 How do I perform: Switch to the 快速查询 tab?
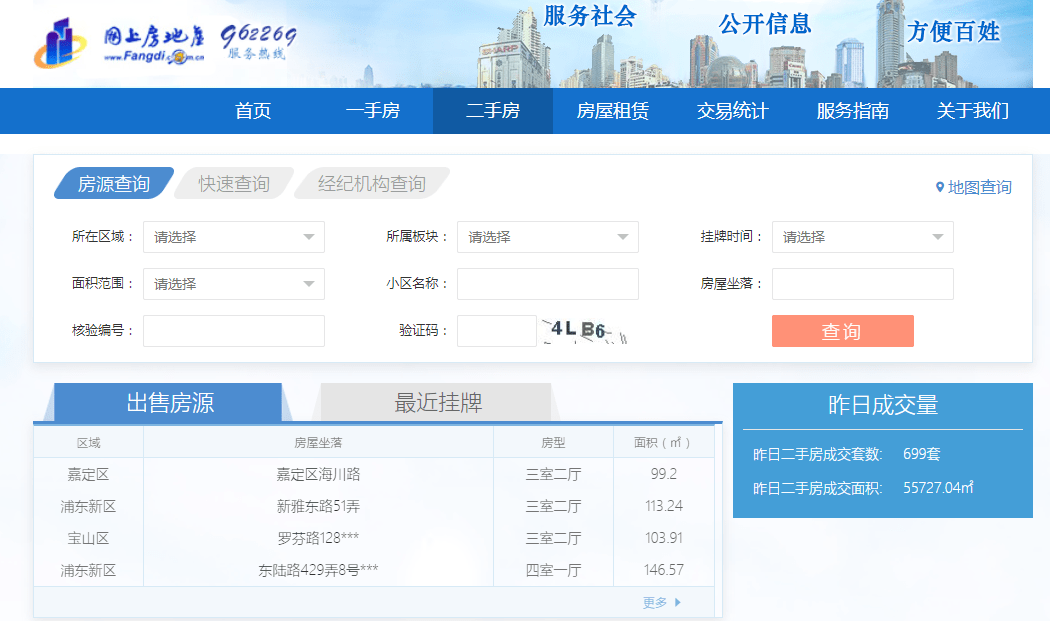click(x=234, y=184)
